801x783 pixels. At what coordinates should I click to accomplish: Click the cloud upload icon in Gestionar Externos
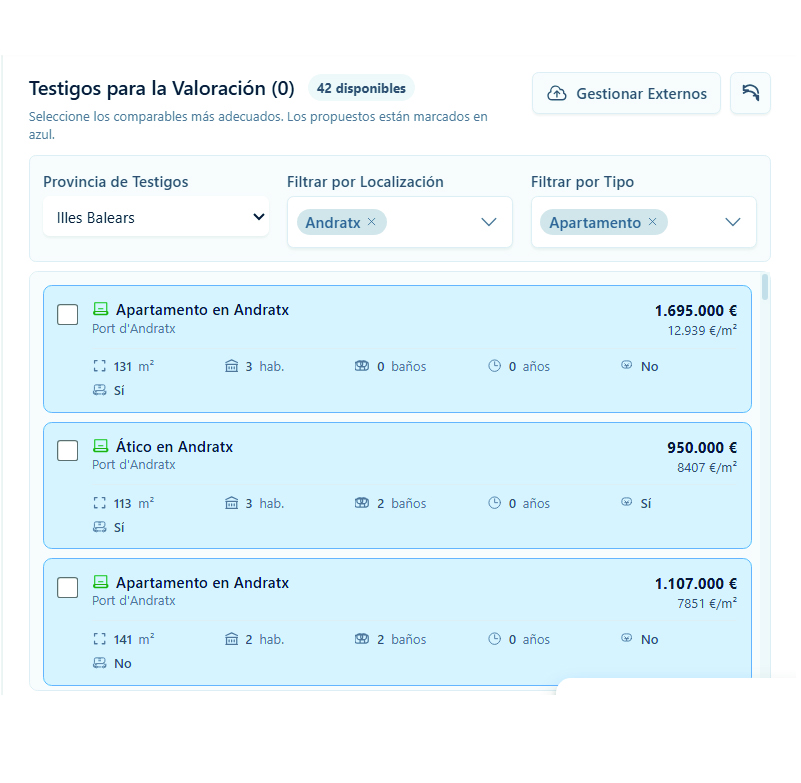557,94
